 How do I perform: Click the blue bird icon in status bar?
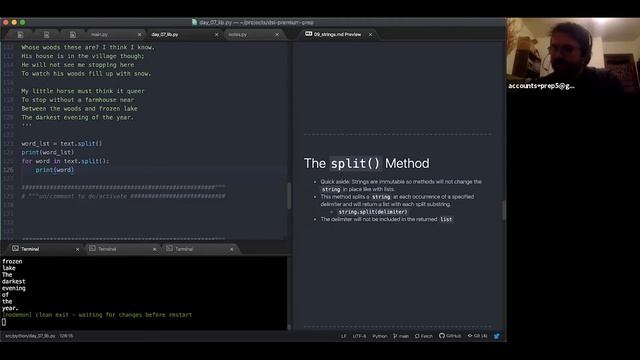(x=497, y=336)
